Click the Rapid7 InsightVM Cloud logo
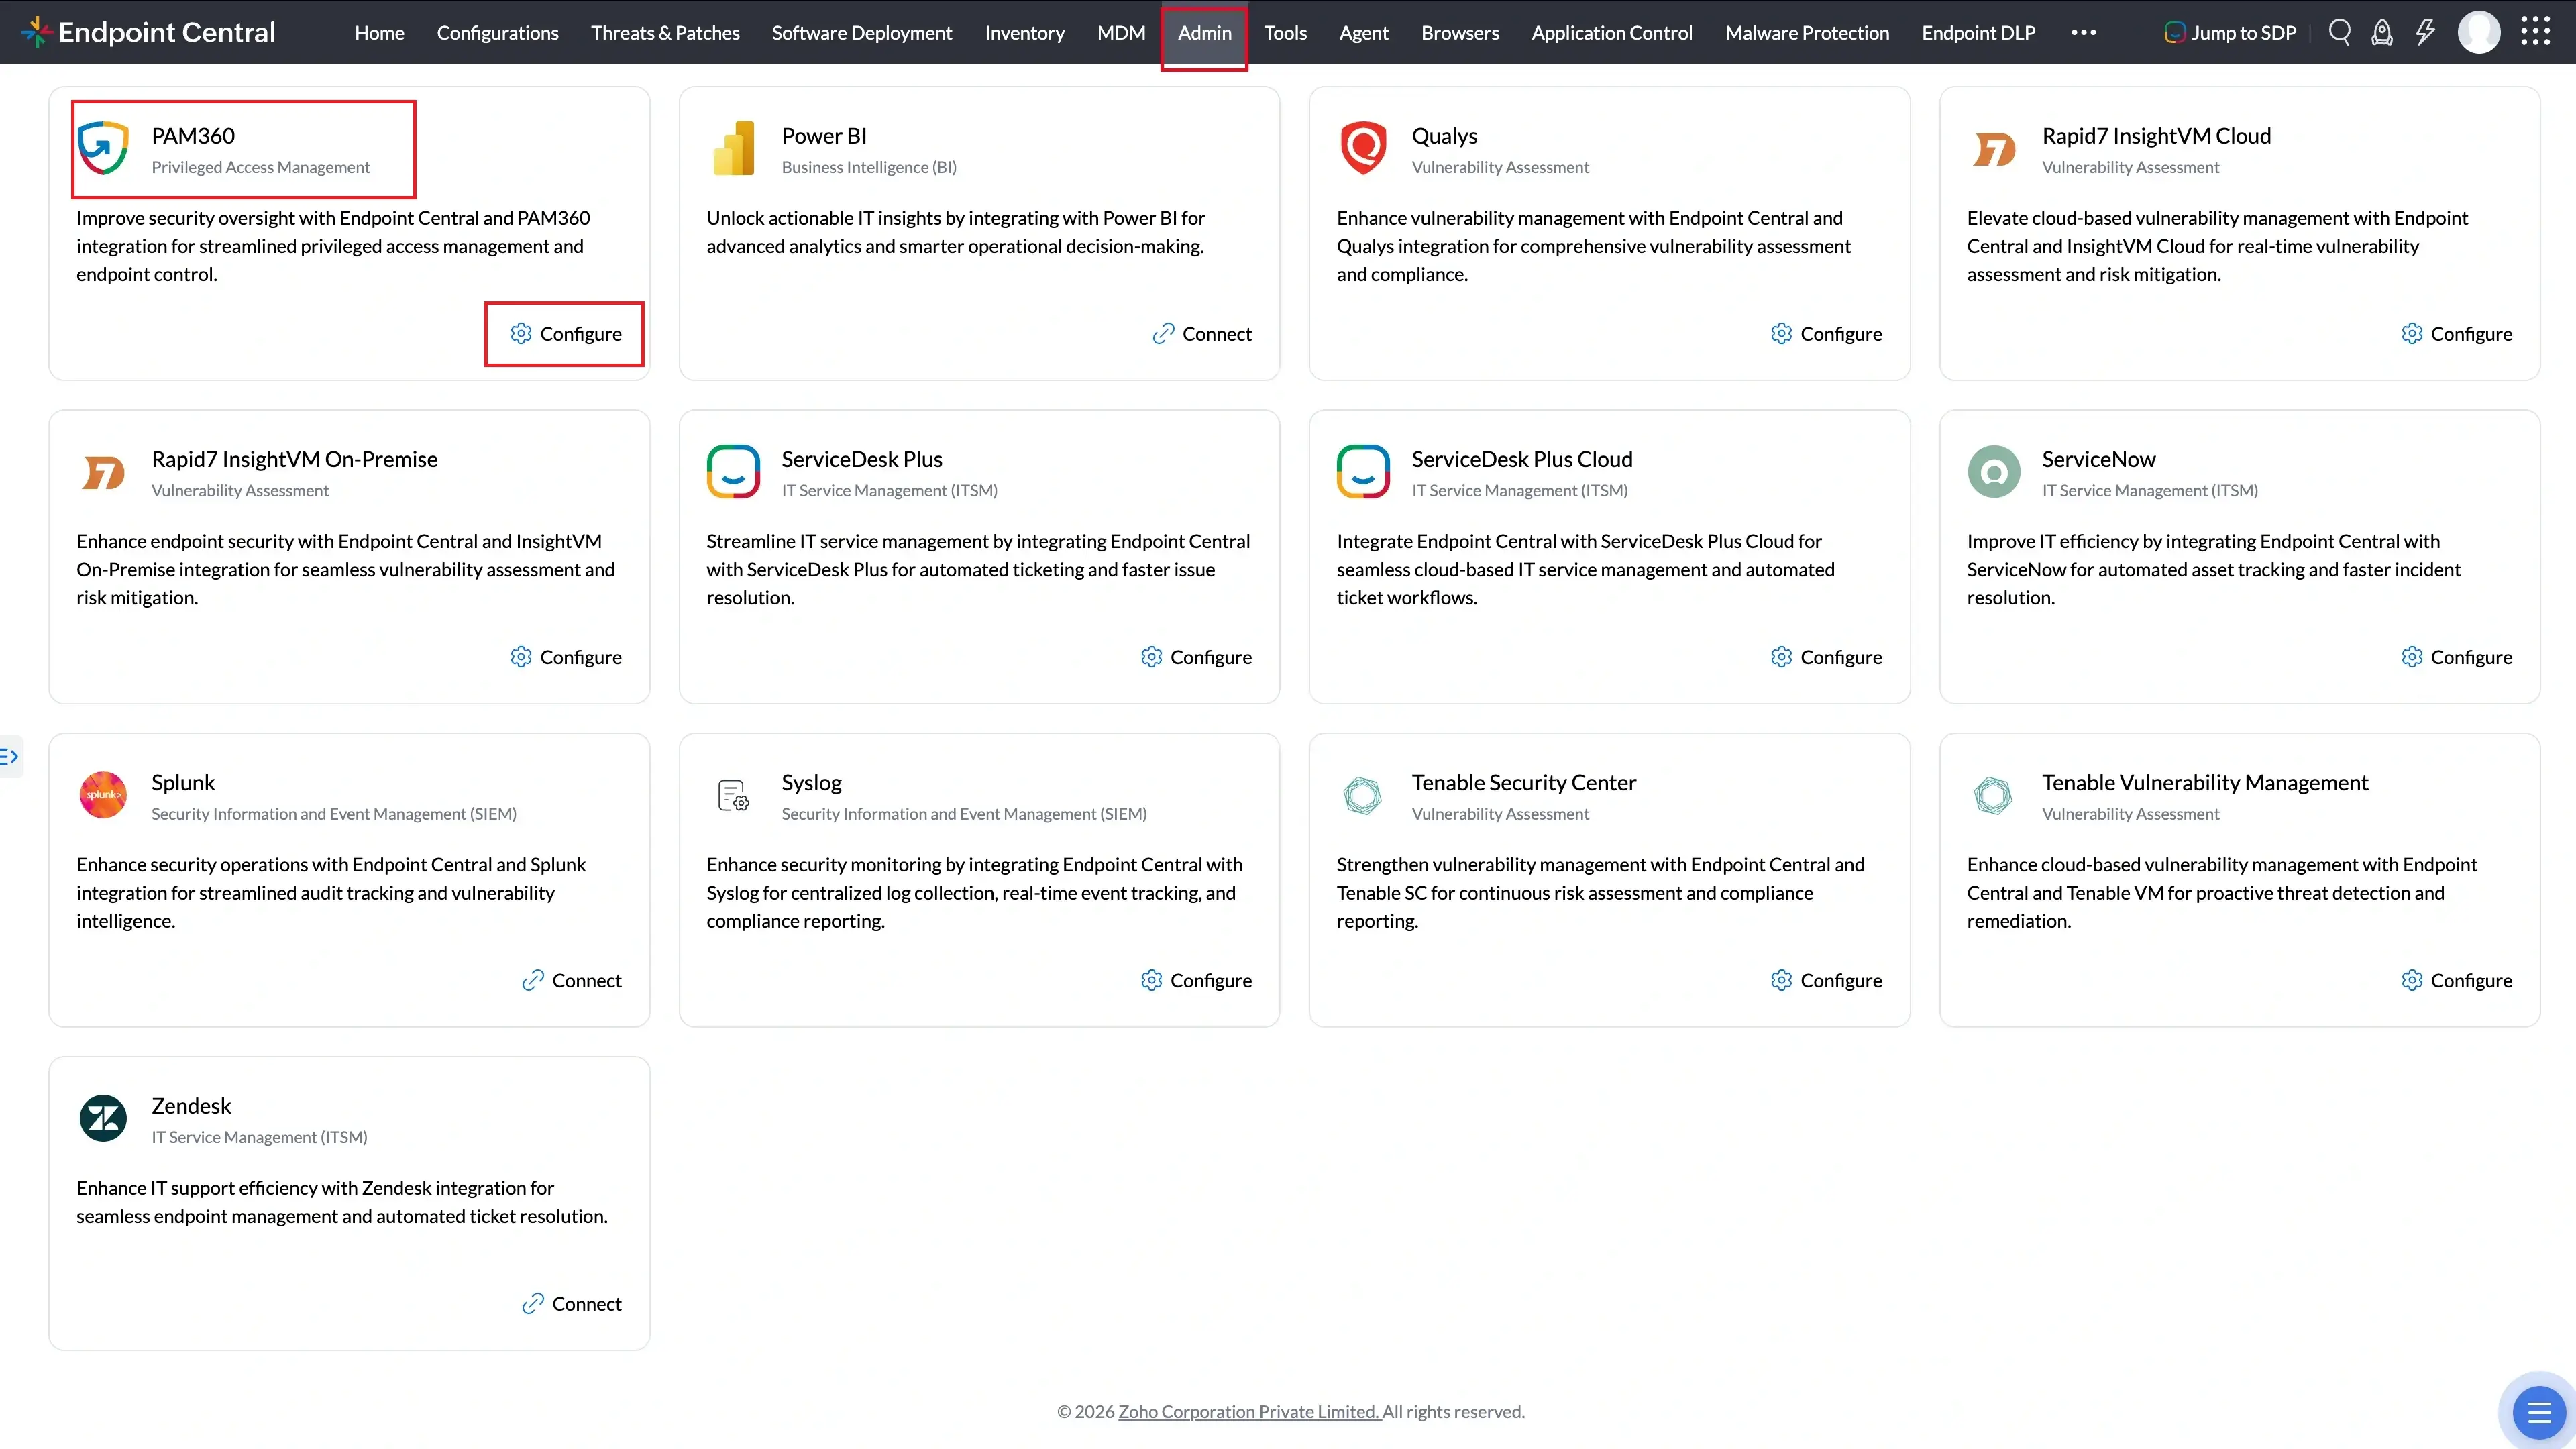Image resolution: width=2576 pixels, height=1449 pixels. tap(1993, 149)
